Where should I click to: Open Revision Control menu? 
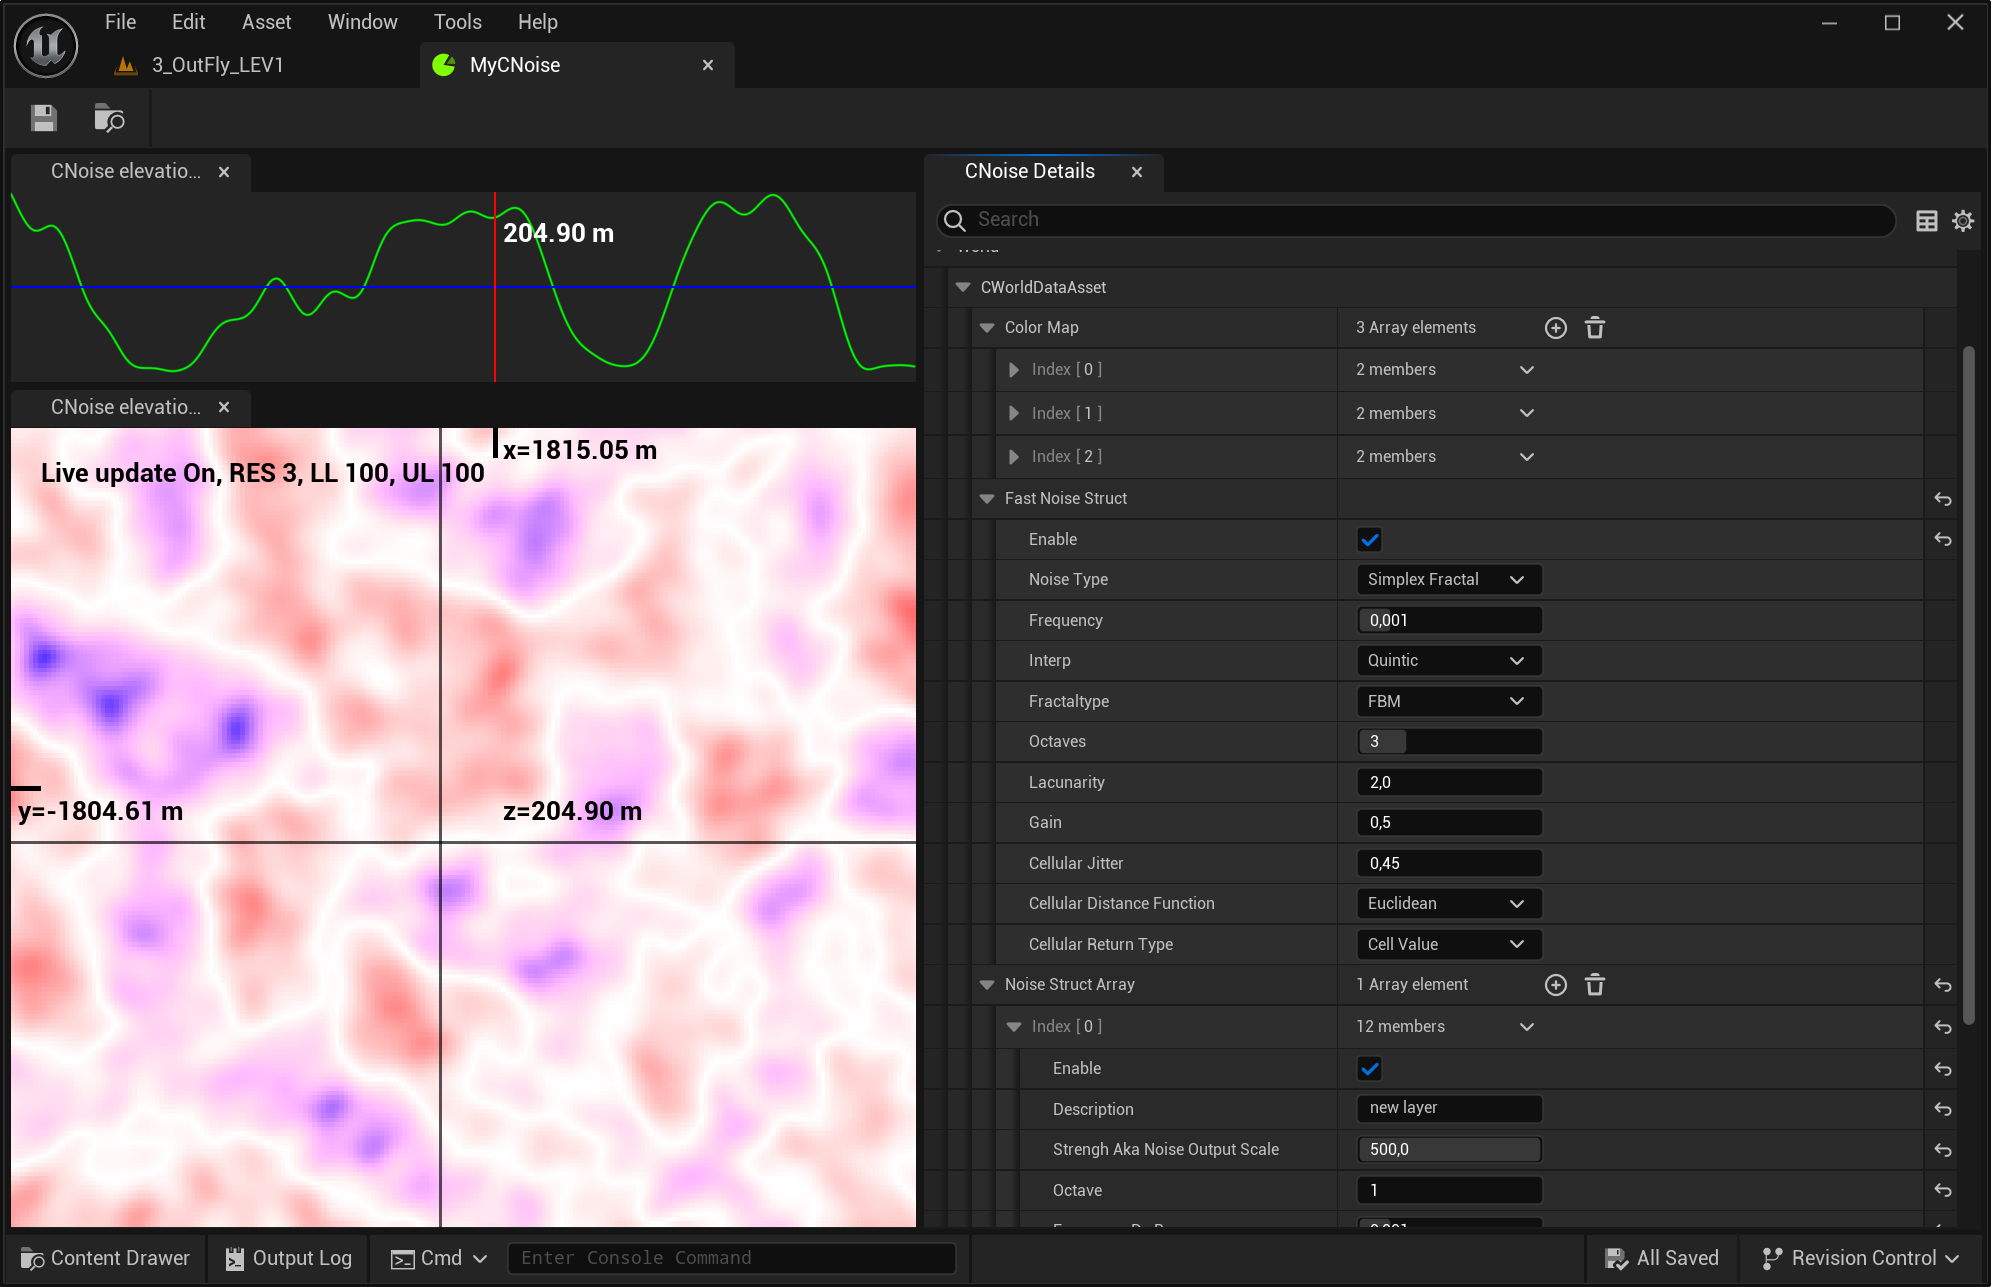(x=1860, y=1258)
